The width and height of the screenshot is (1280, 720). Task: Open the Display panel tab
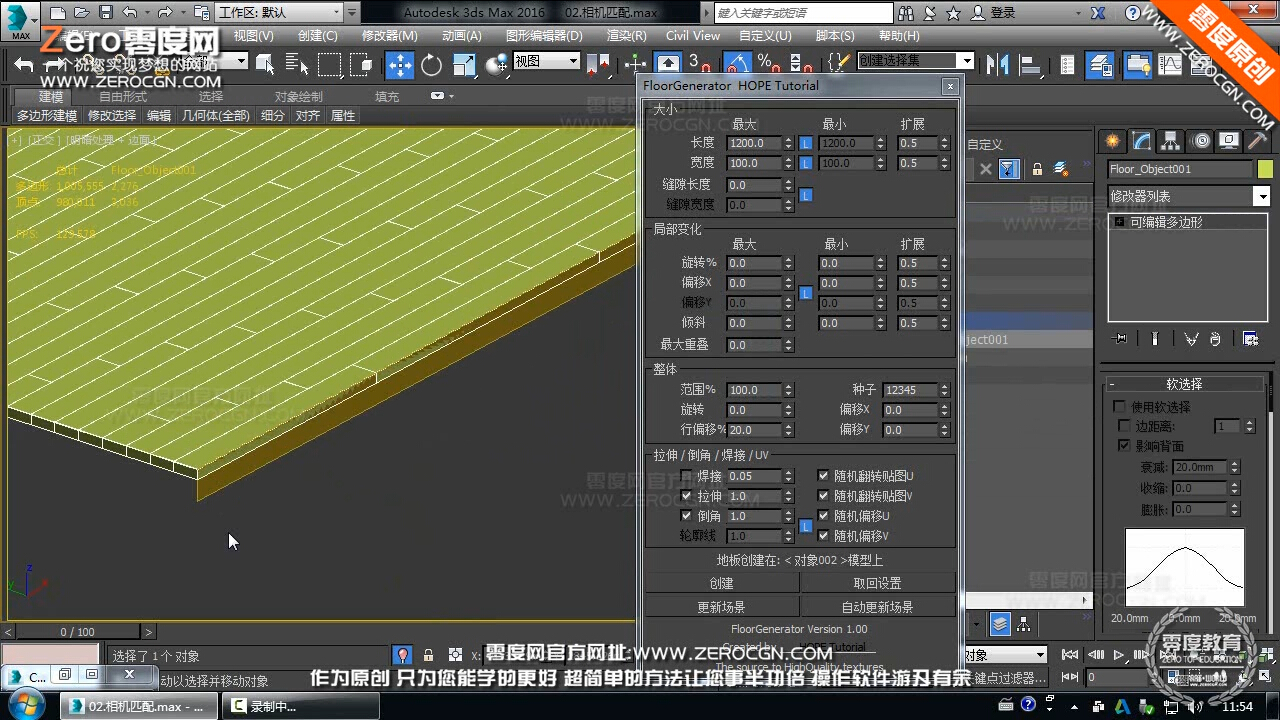(1229, 141)
